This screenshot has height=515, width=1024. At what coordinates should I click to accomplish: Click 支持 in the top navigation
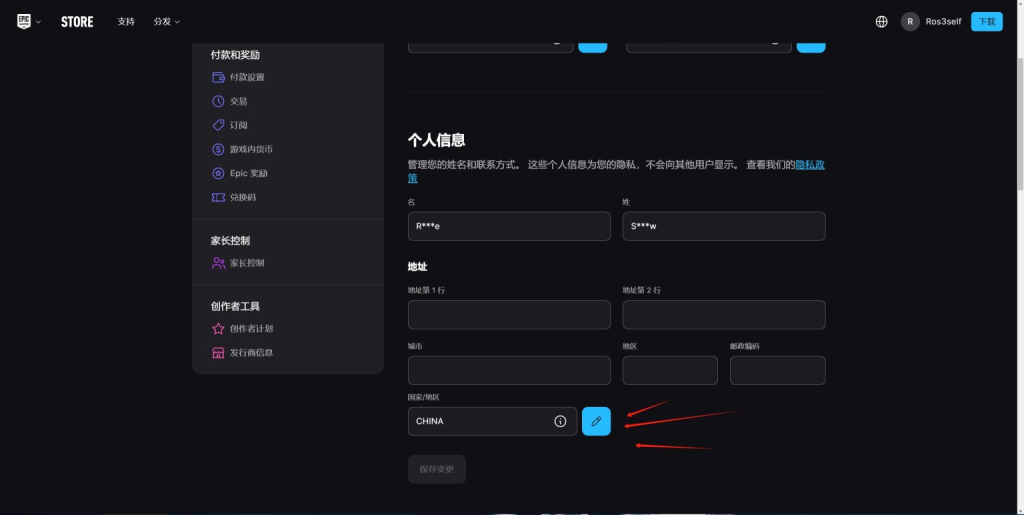pyautogui.click(x=126, y=21)
